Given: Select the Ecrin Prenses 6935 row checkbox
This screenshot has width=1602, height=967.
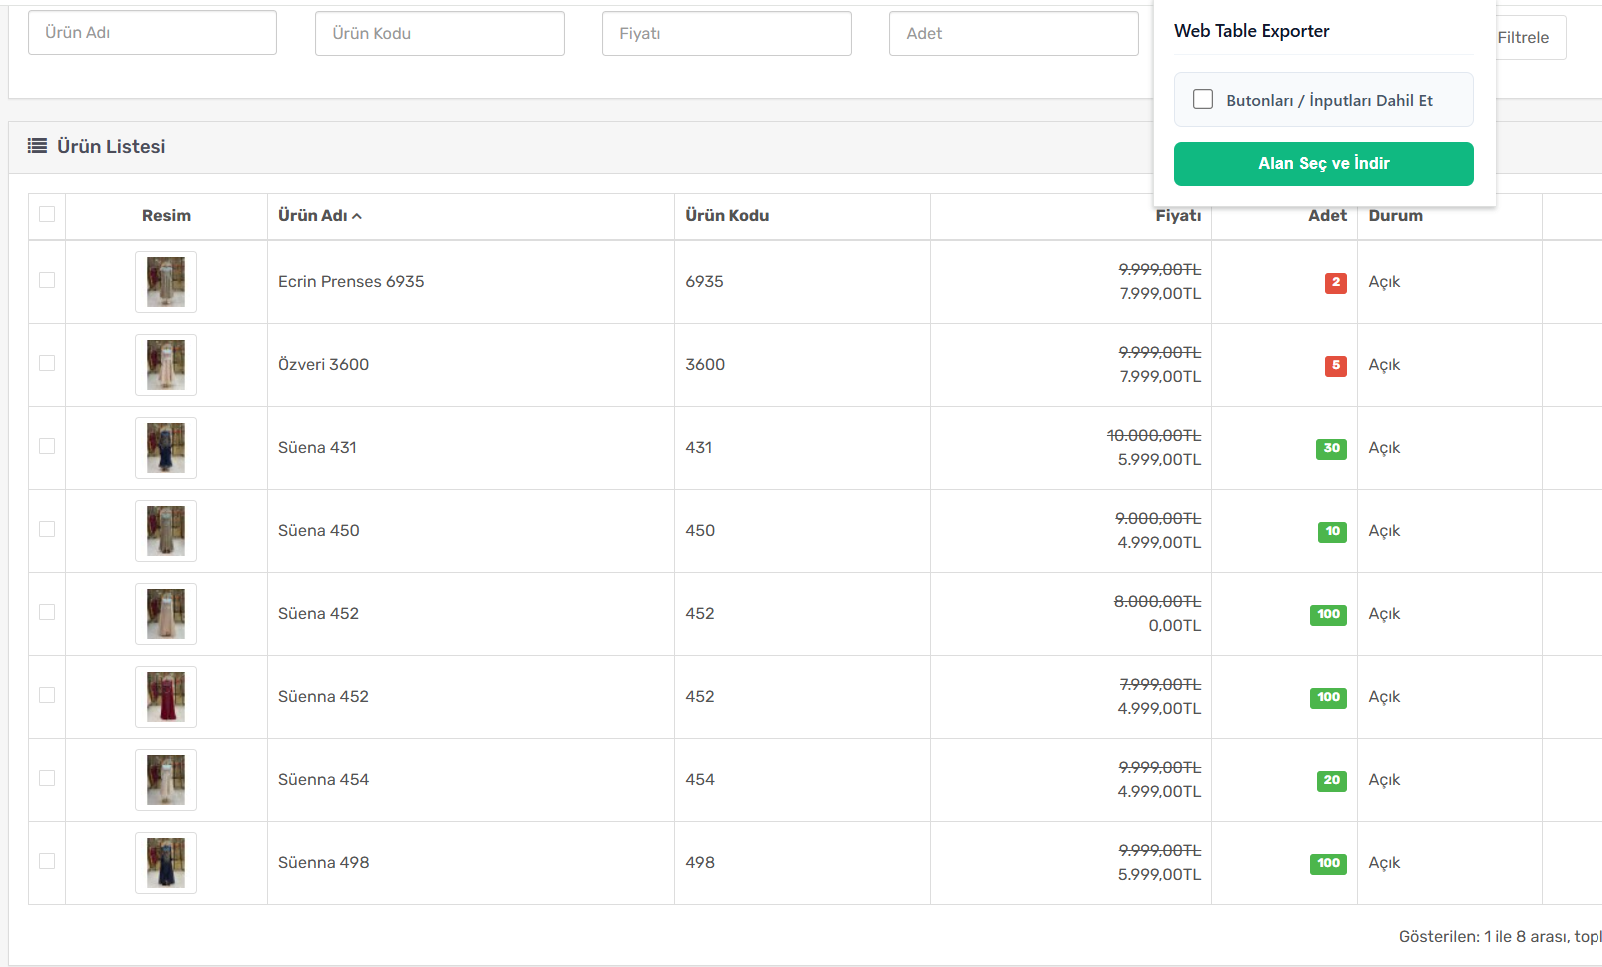Looking at the screenshot, I should tap(47, 280).
